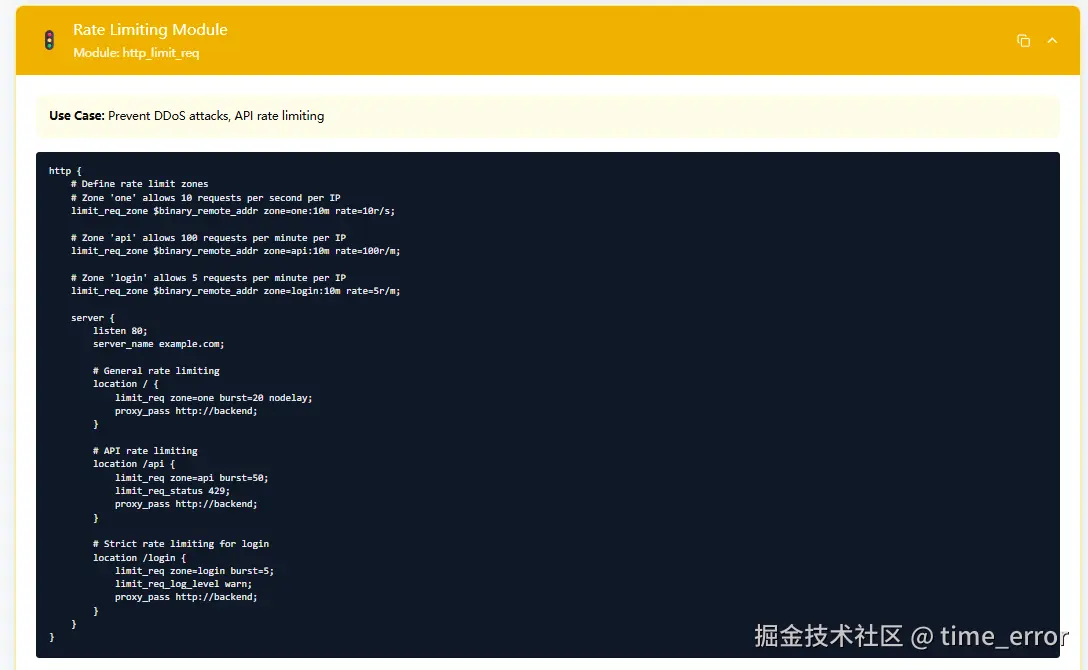
Task: Click the 'Module: http_limit_req' subtitle
Action: click(x=136, y=53)
